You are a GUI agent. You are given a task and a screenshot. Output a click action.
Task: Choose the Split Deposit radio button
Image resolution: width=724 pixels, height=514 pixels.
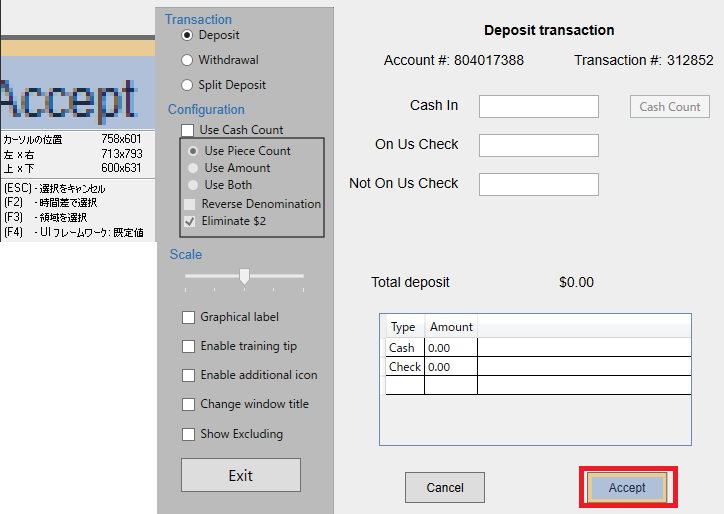[187, 85]
